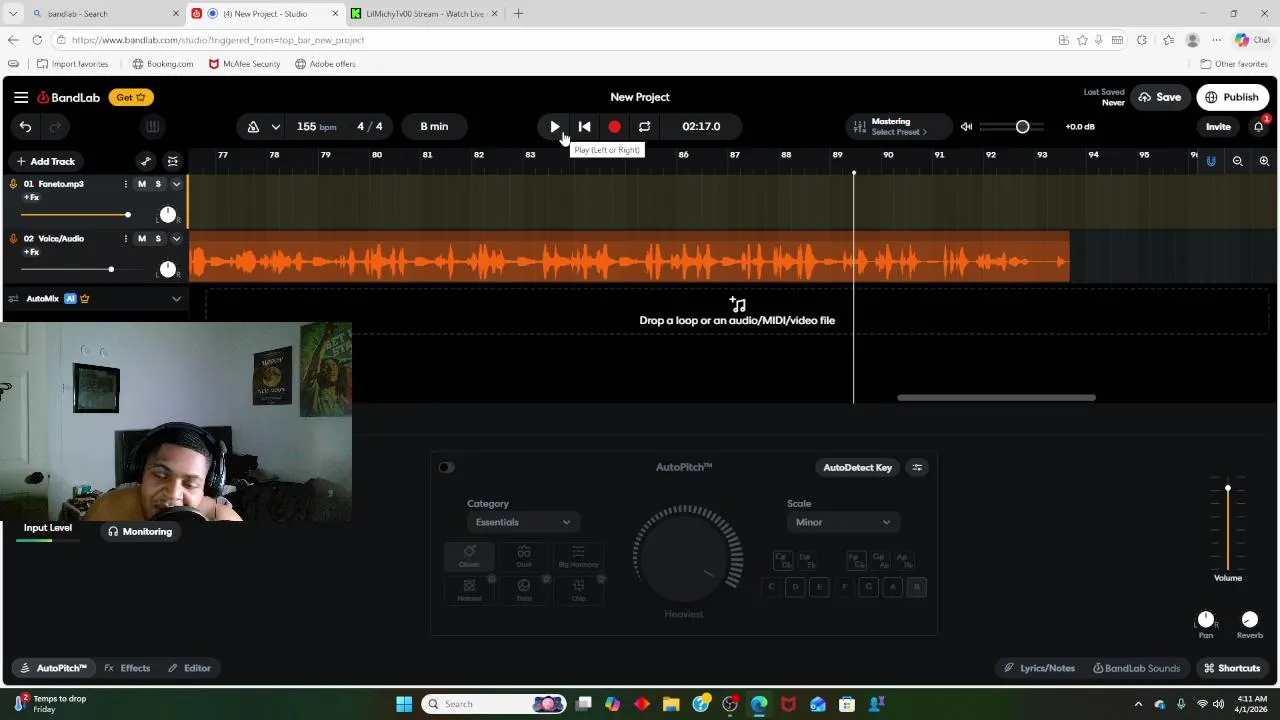
Task: Expand the AutoMix panel chevron
Action: 177,299
